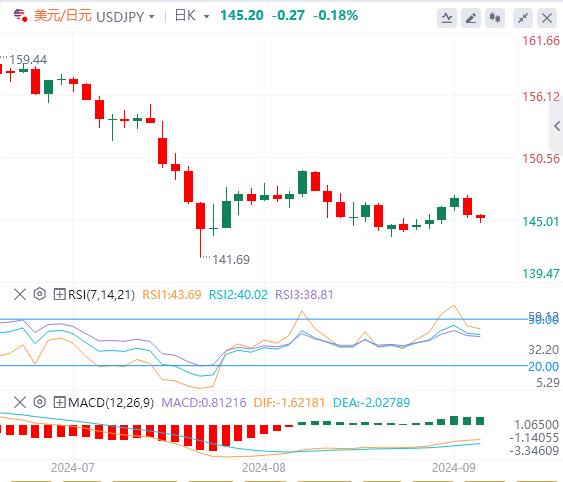Select the drawing pencil tool icon

pos(471,18)
